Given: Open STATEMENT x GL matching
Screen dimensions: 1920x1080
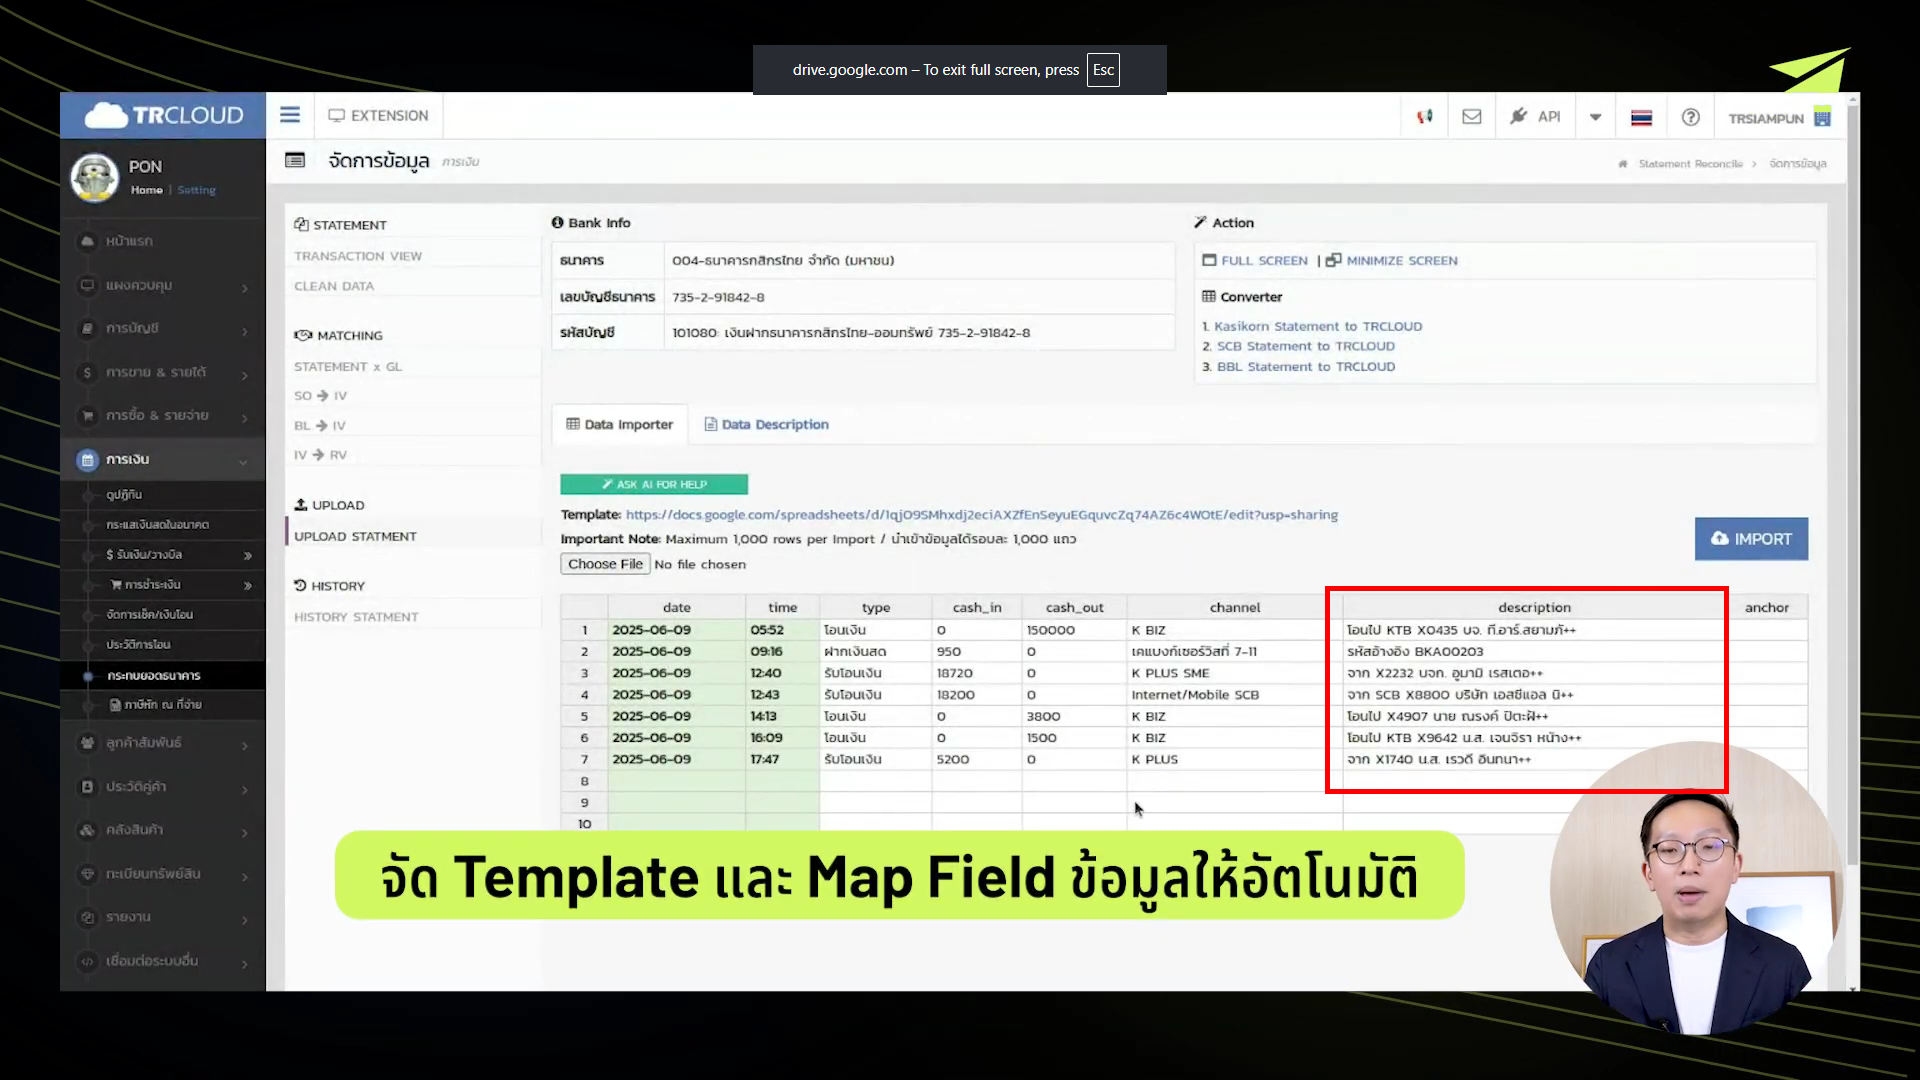Looking at the screenshot, I should [348, 367].
